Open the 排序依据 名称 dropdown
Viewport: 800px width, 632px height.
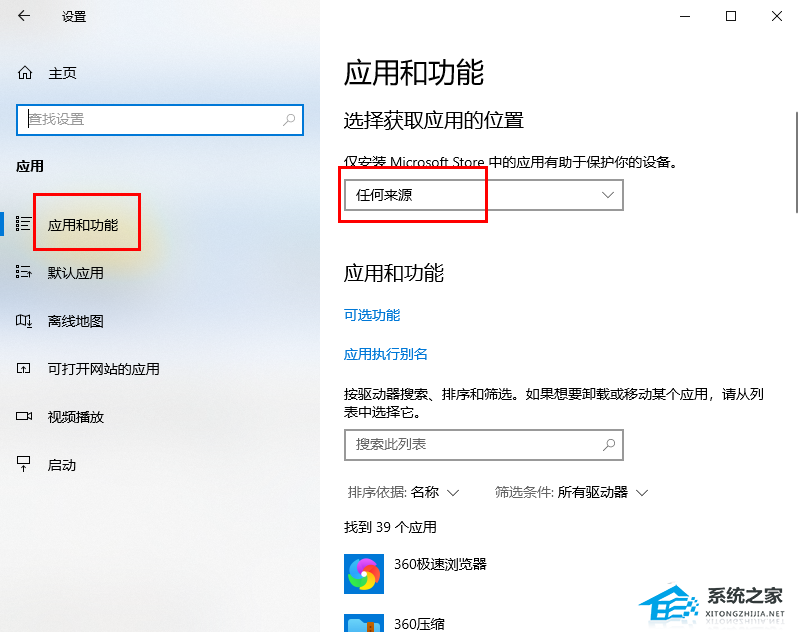click(x=404, y=492)
